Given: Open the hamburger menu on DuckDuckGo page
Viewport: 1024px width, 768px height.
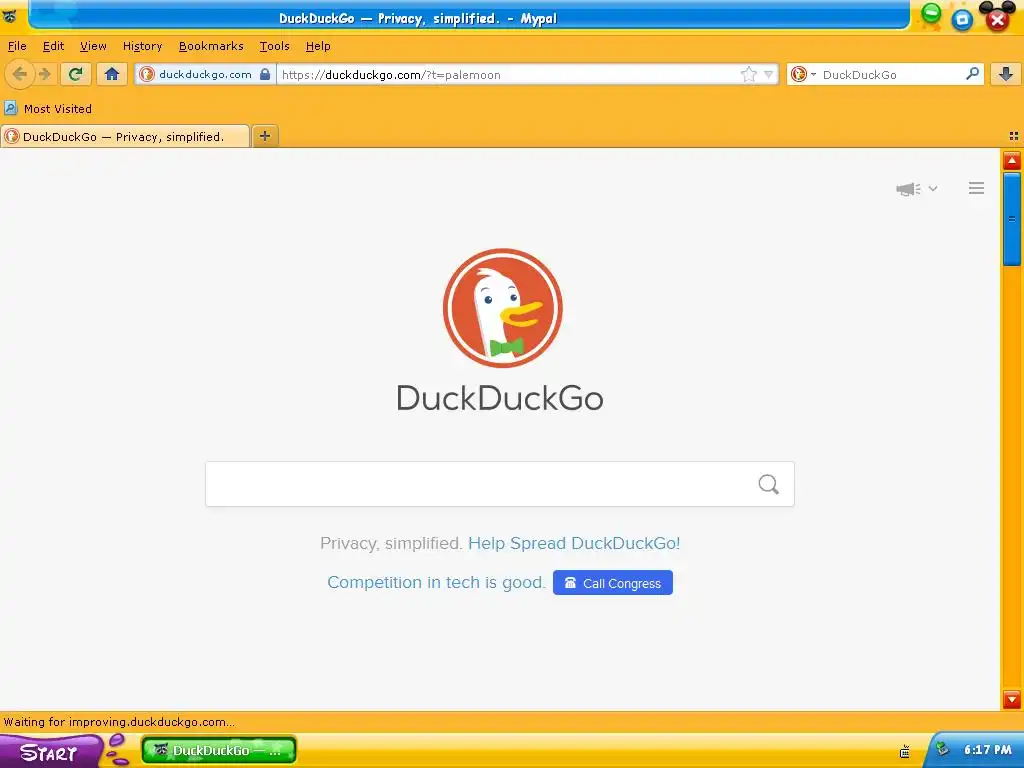Looking at the screenshot, I should pyautogui.click(x=976, y=188).
